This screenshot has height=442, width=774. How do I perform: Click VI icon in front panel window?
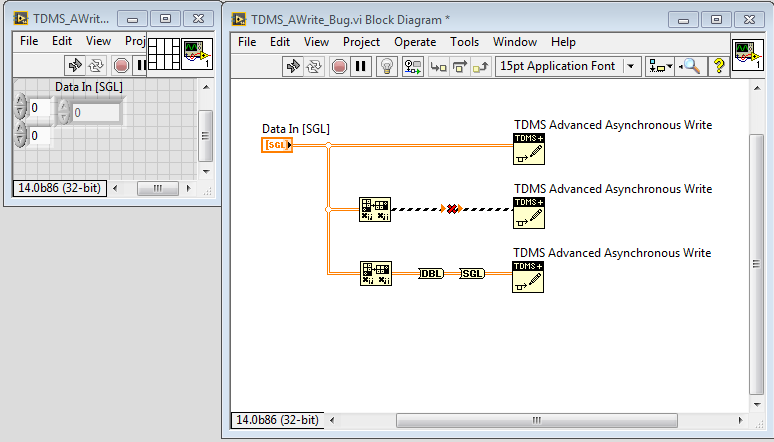(197, 54)
